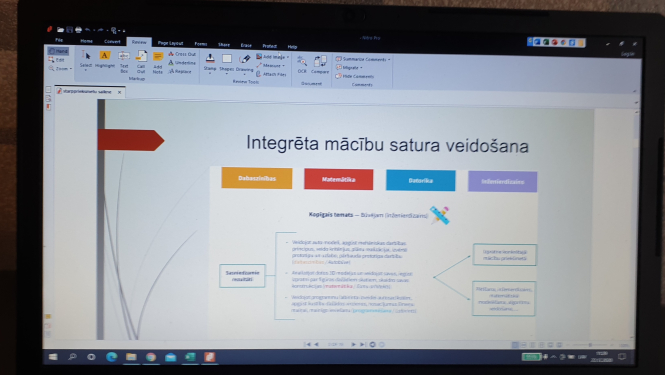Click the Undo quick access icon
The height and width of the screenshot is (375, 665).
tap(88, 30)
